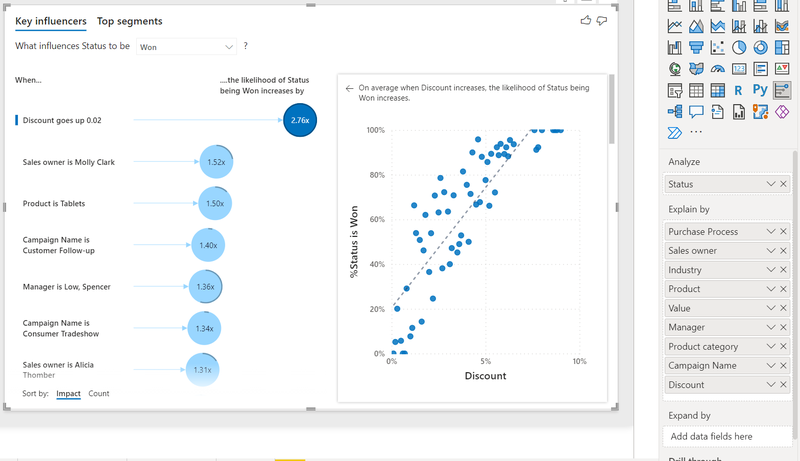Click the back arrow in scatter pane
800x461 pixels.
coord(349,88)
